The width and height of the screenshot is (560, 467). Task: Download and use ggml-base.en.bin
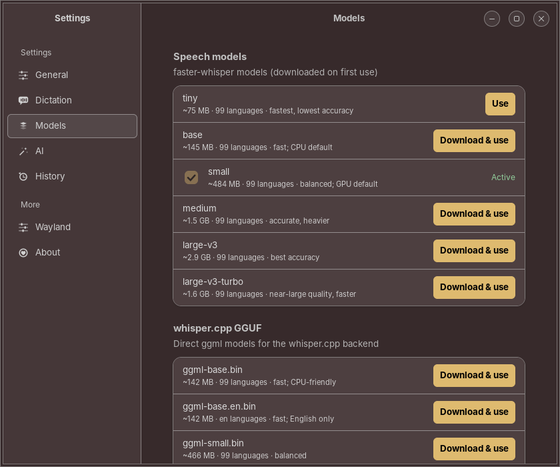[474, 412]
